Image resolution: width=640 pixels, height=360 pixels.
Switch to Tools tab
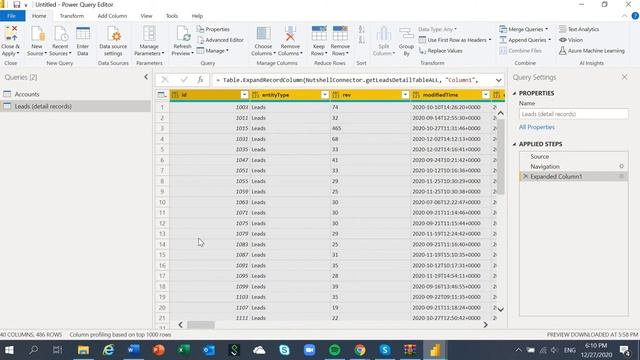click(x=172, y=16)
